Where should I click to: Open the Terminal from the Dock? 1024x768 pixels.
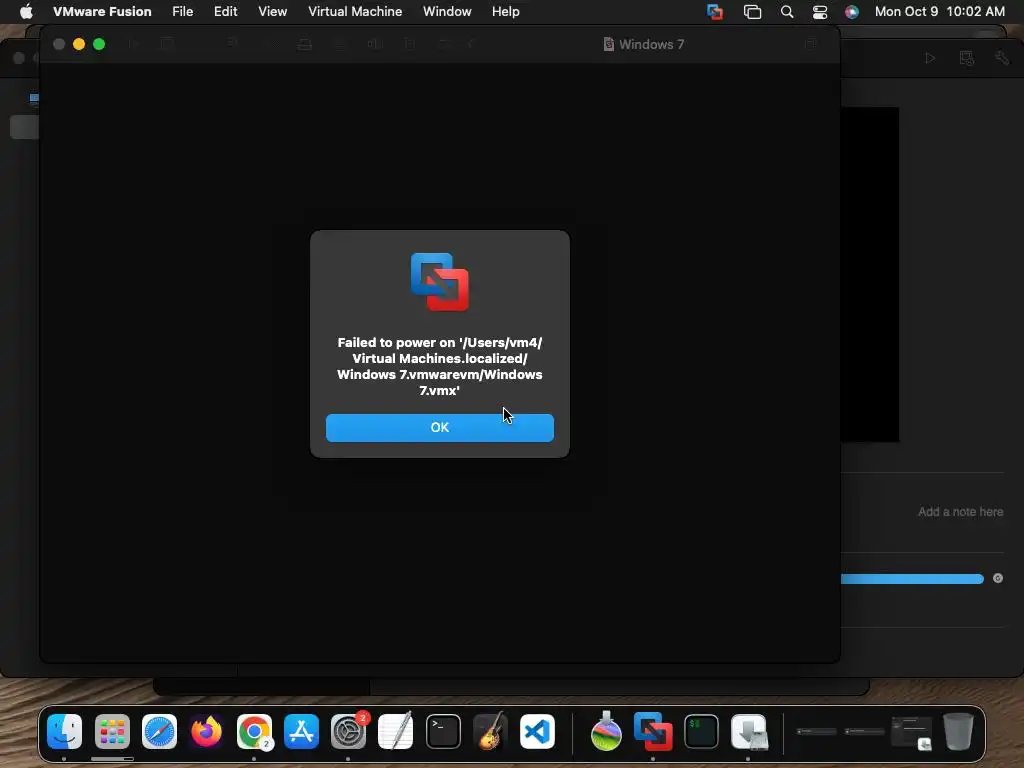443,731
